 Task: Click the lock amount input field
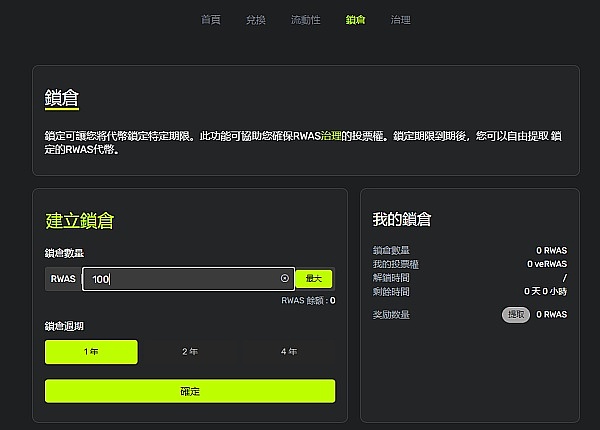[x=180, y=279]
